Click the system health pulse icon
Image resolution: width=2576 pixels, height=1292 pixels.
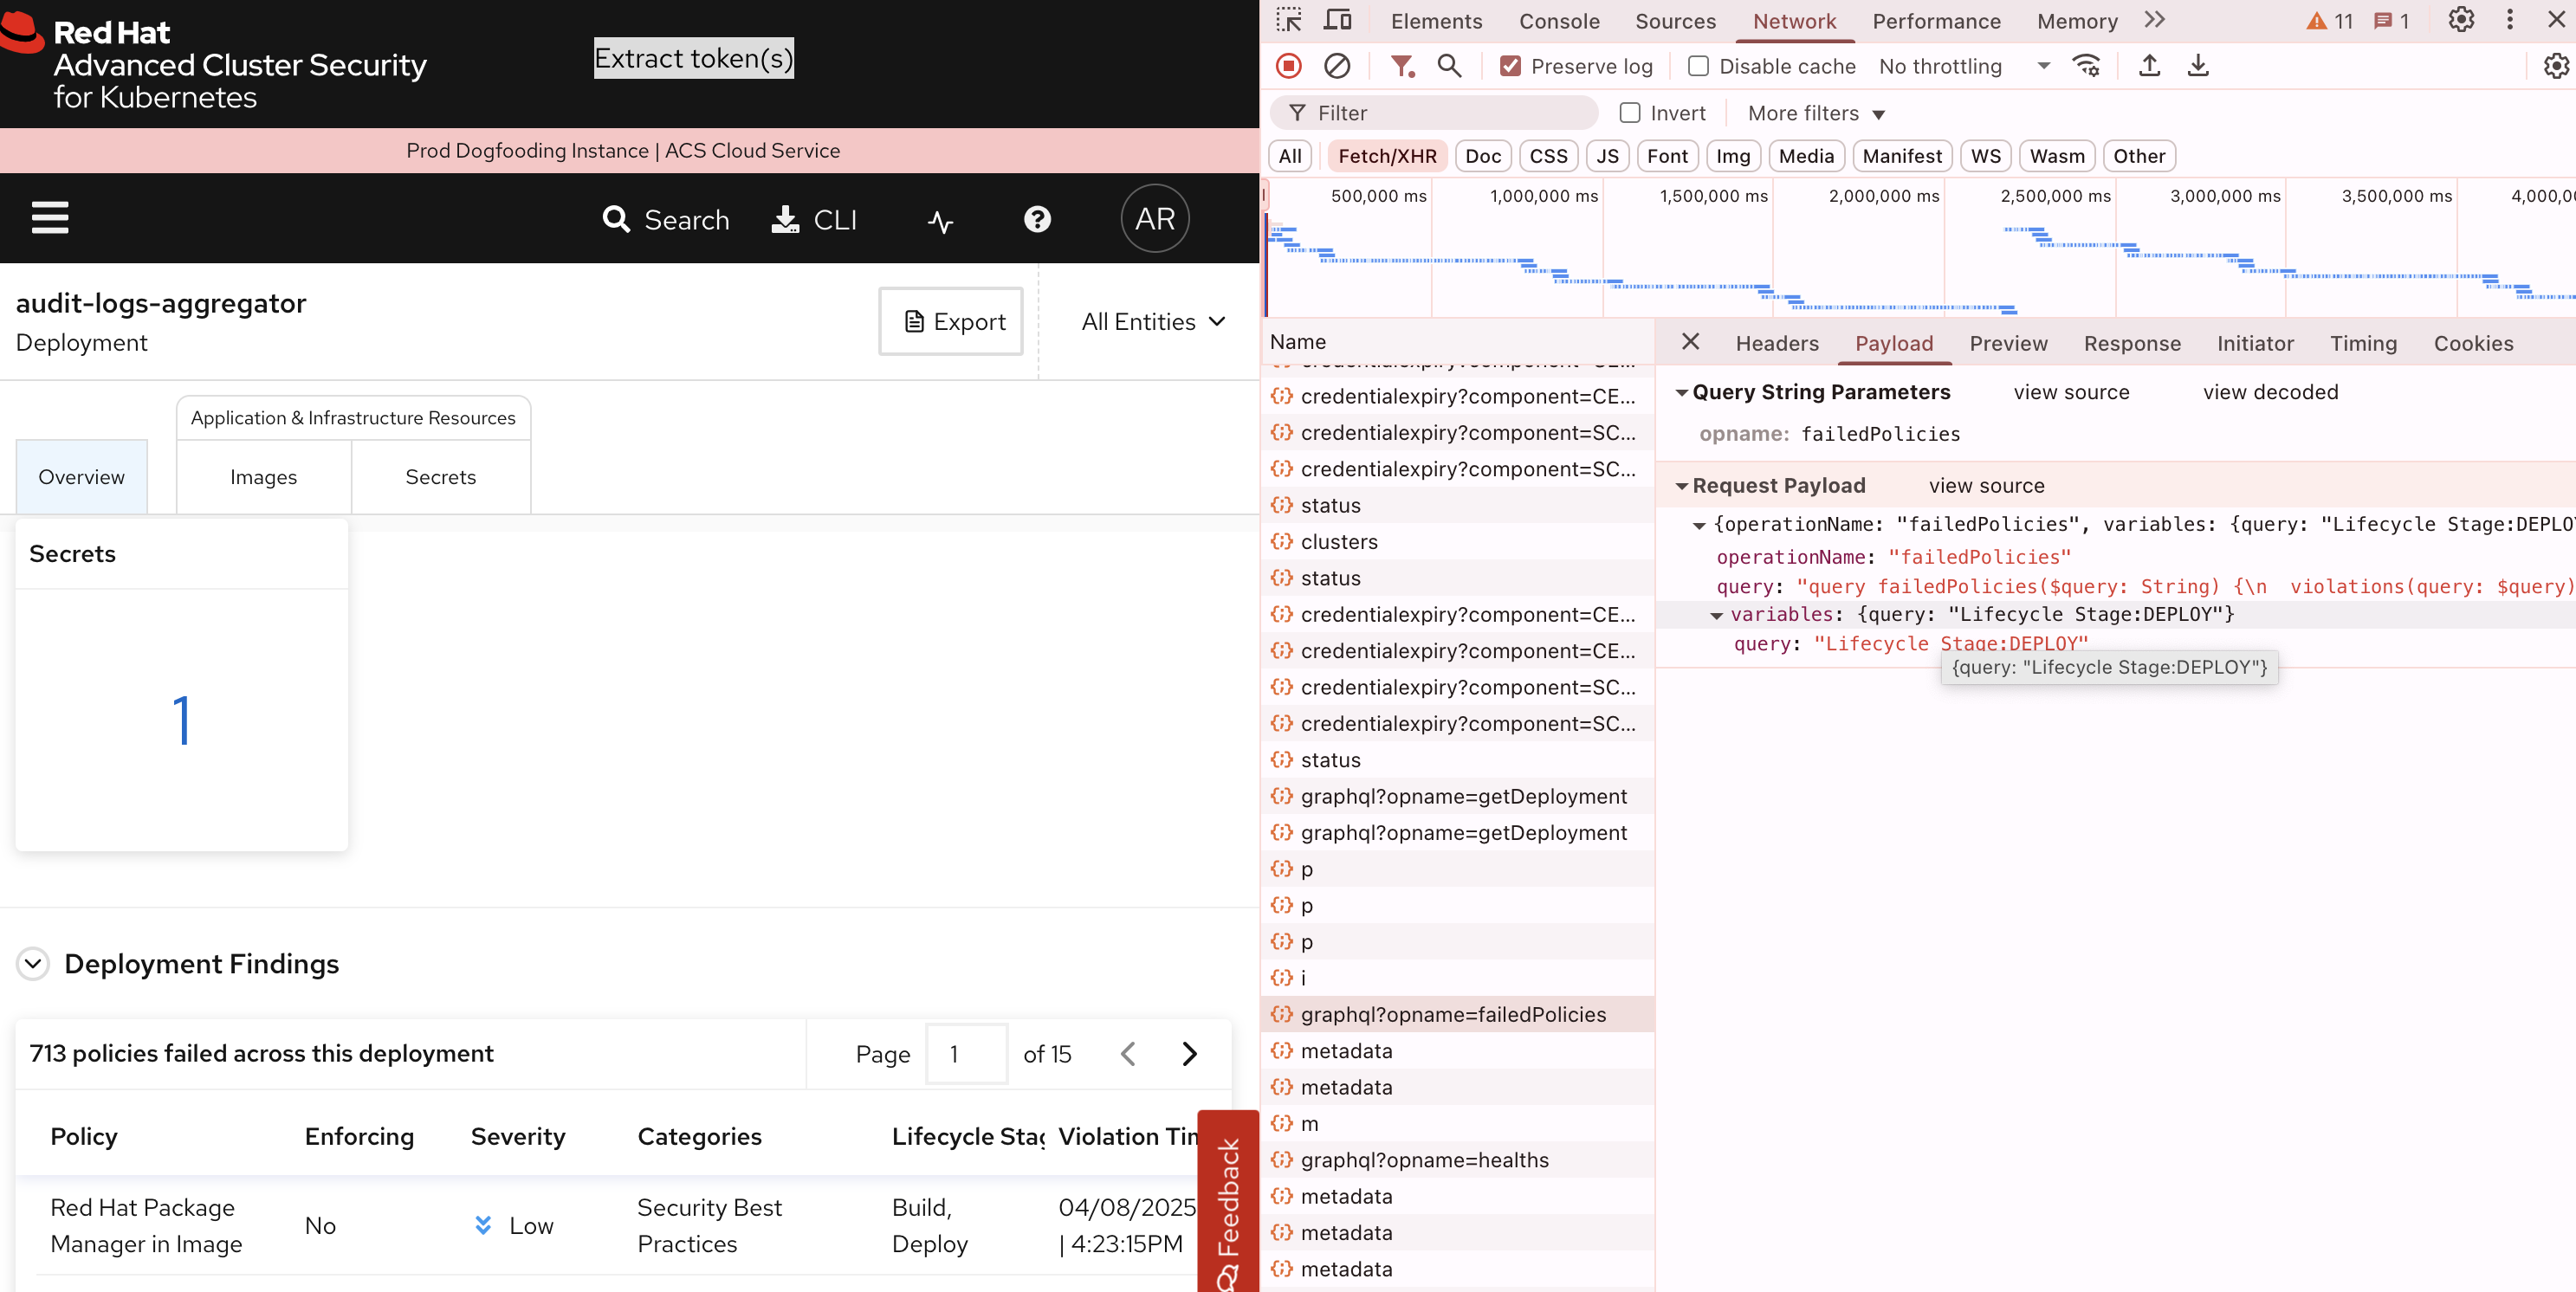click(x=940, y=220)
